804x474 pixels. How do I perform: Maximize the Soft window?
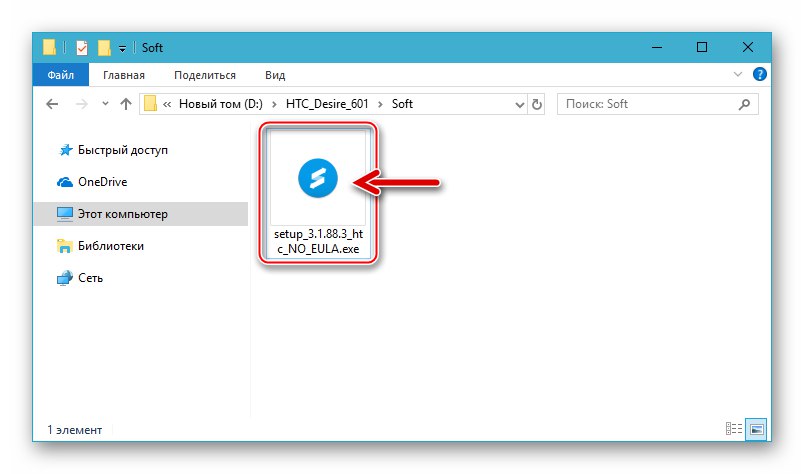click(702, 47)
